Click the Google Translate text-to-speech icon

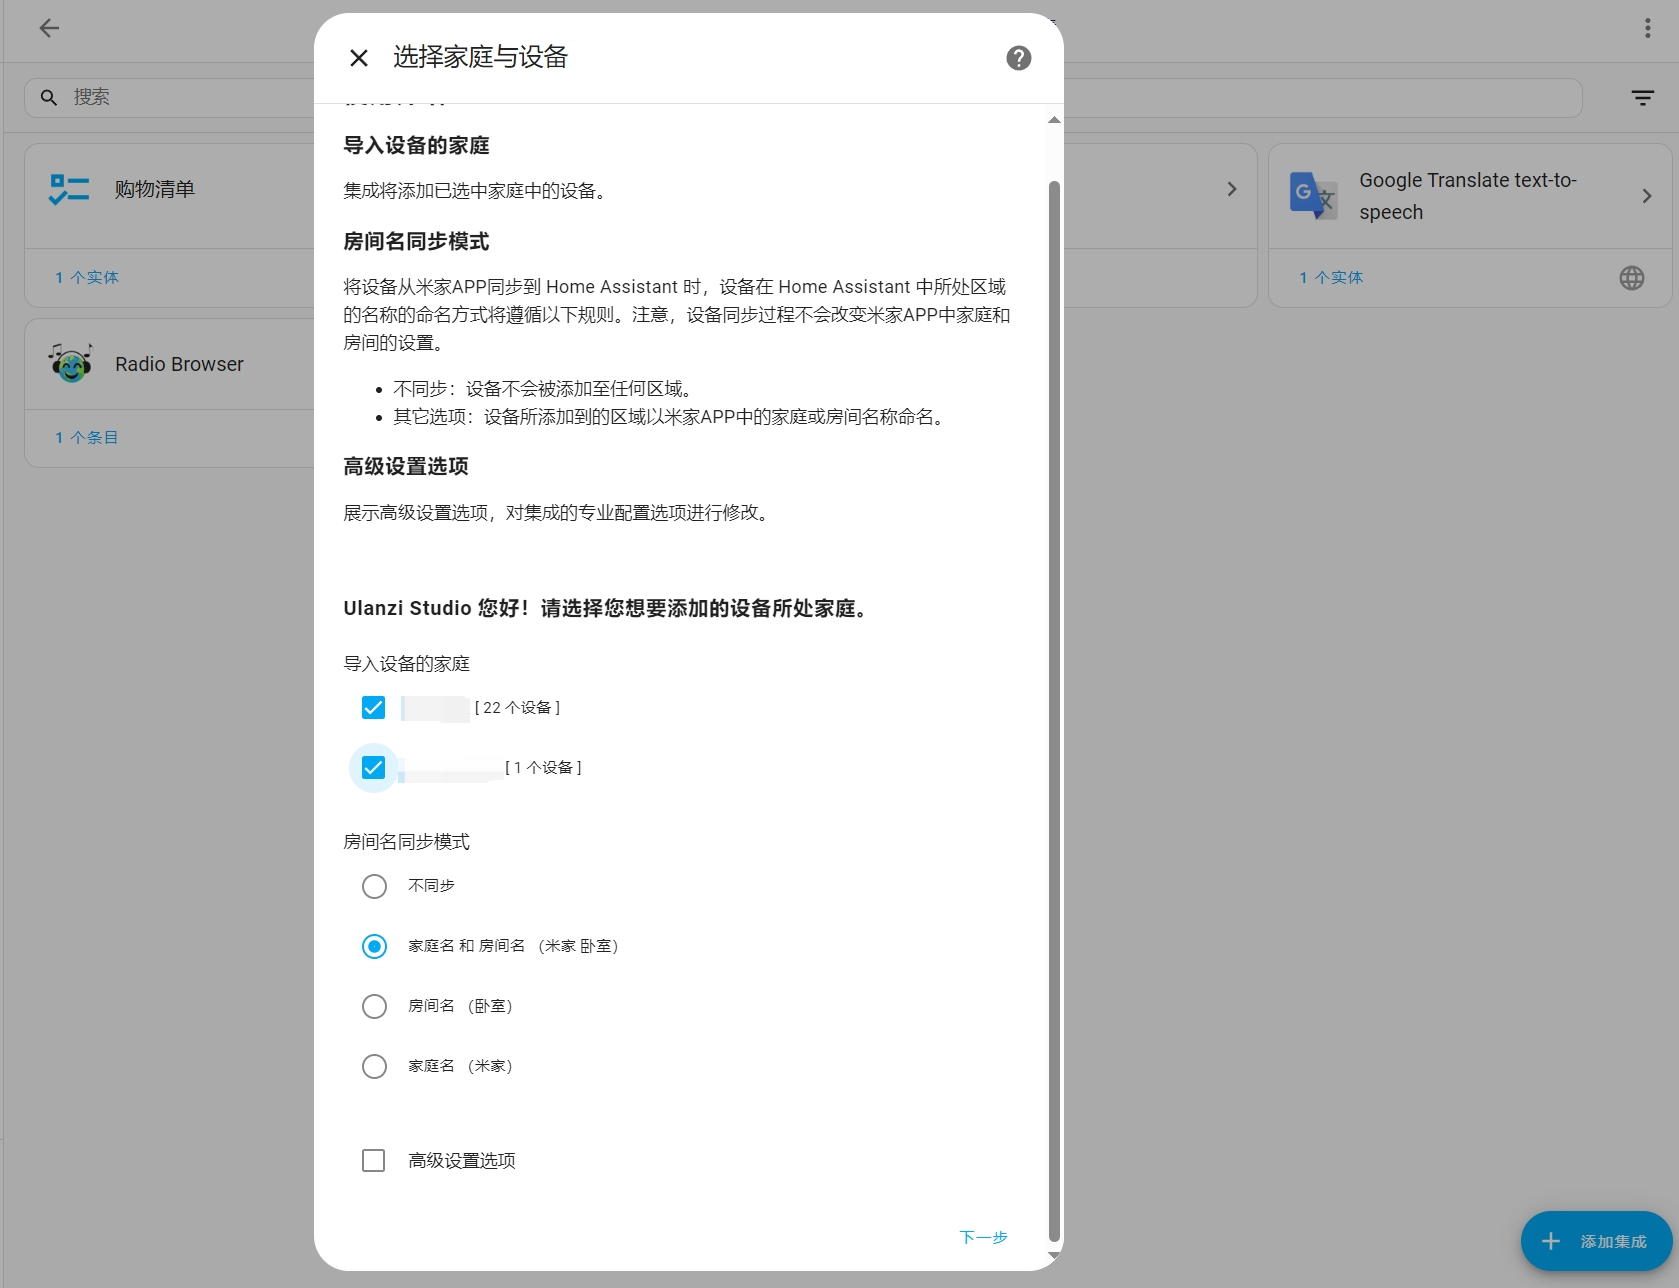(1312, 196)
